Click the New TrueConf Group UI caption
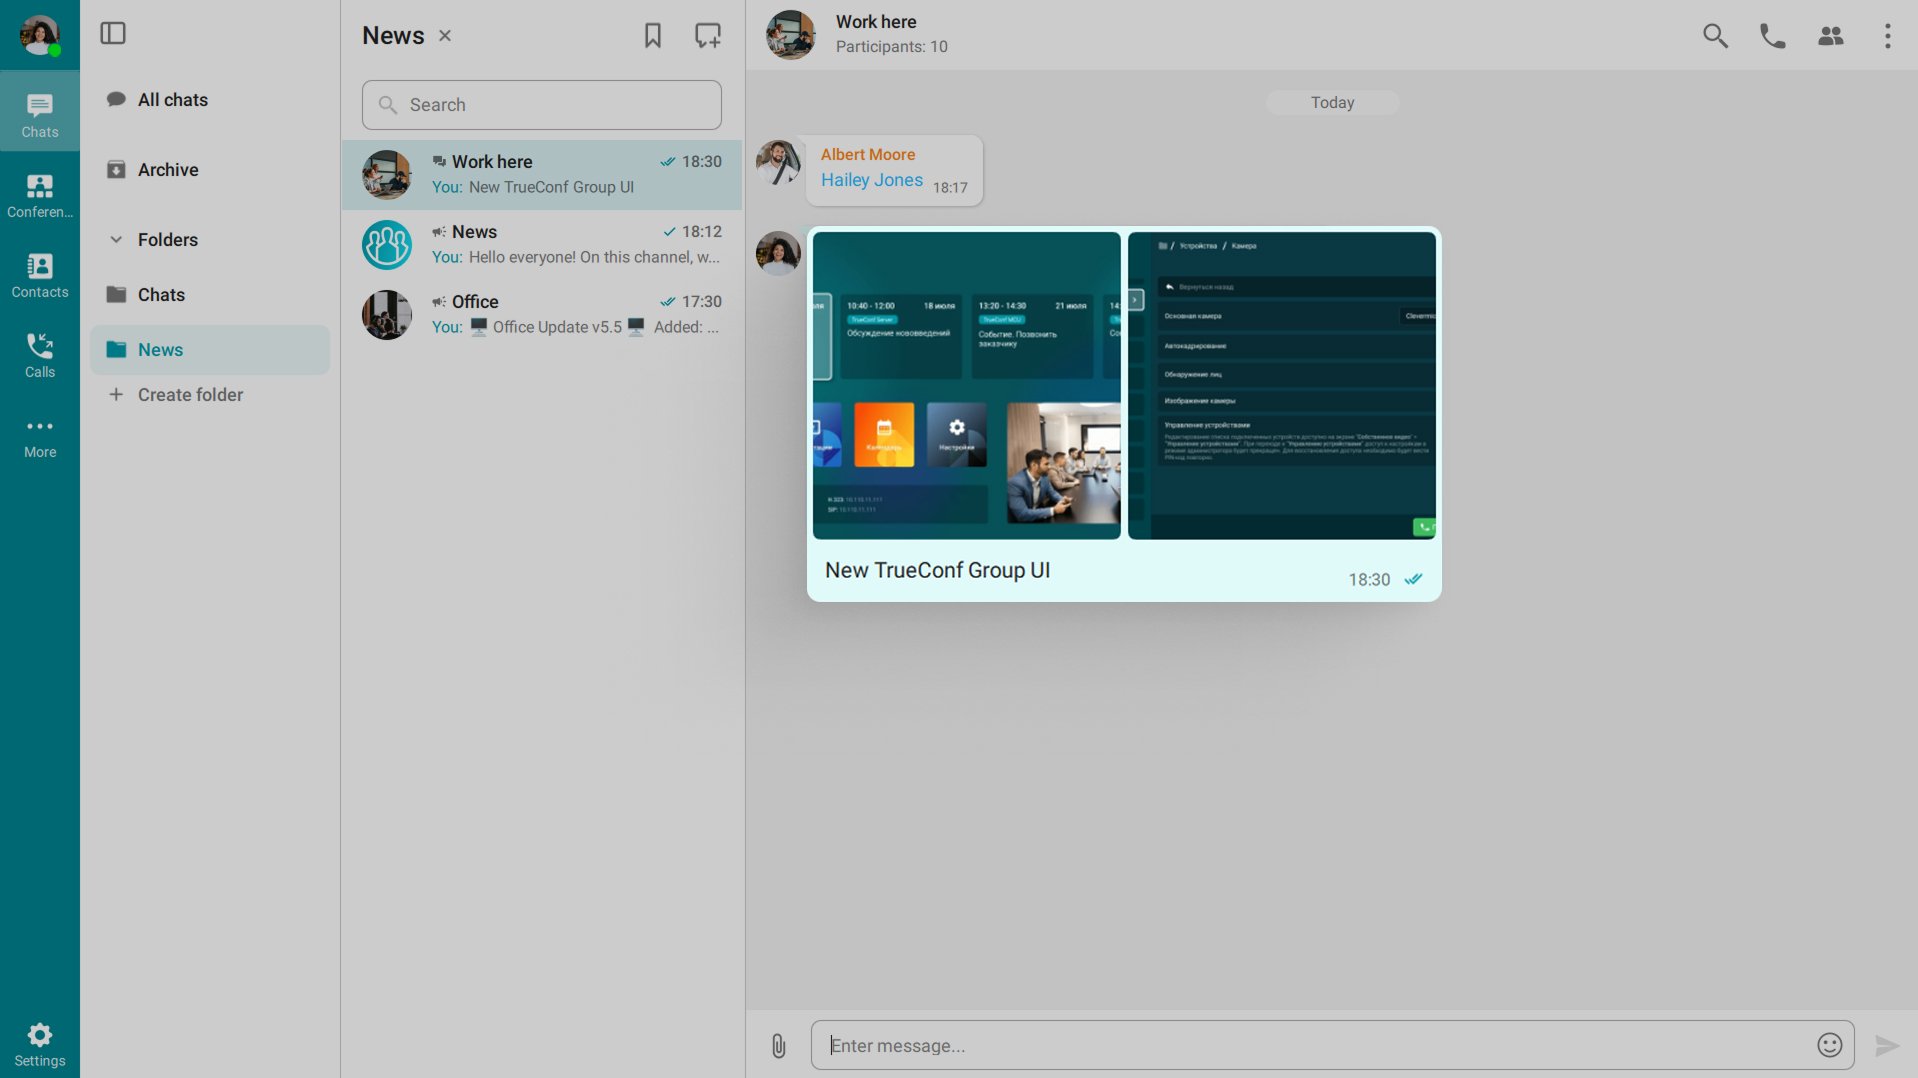The width and height of the screenshot is (1918, 1078). click(x=938, y=570)
